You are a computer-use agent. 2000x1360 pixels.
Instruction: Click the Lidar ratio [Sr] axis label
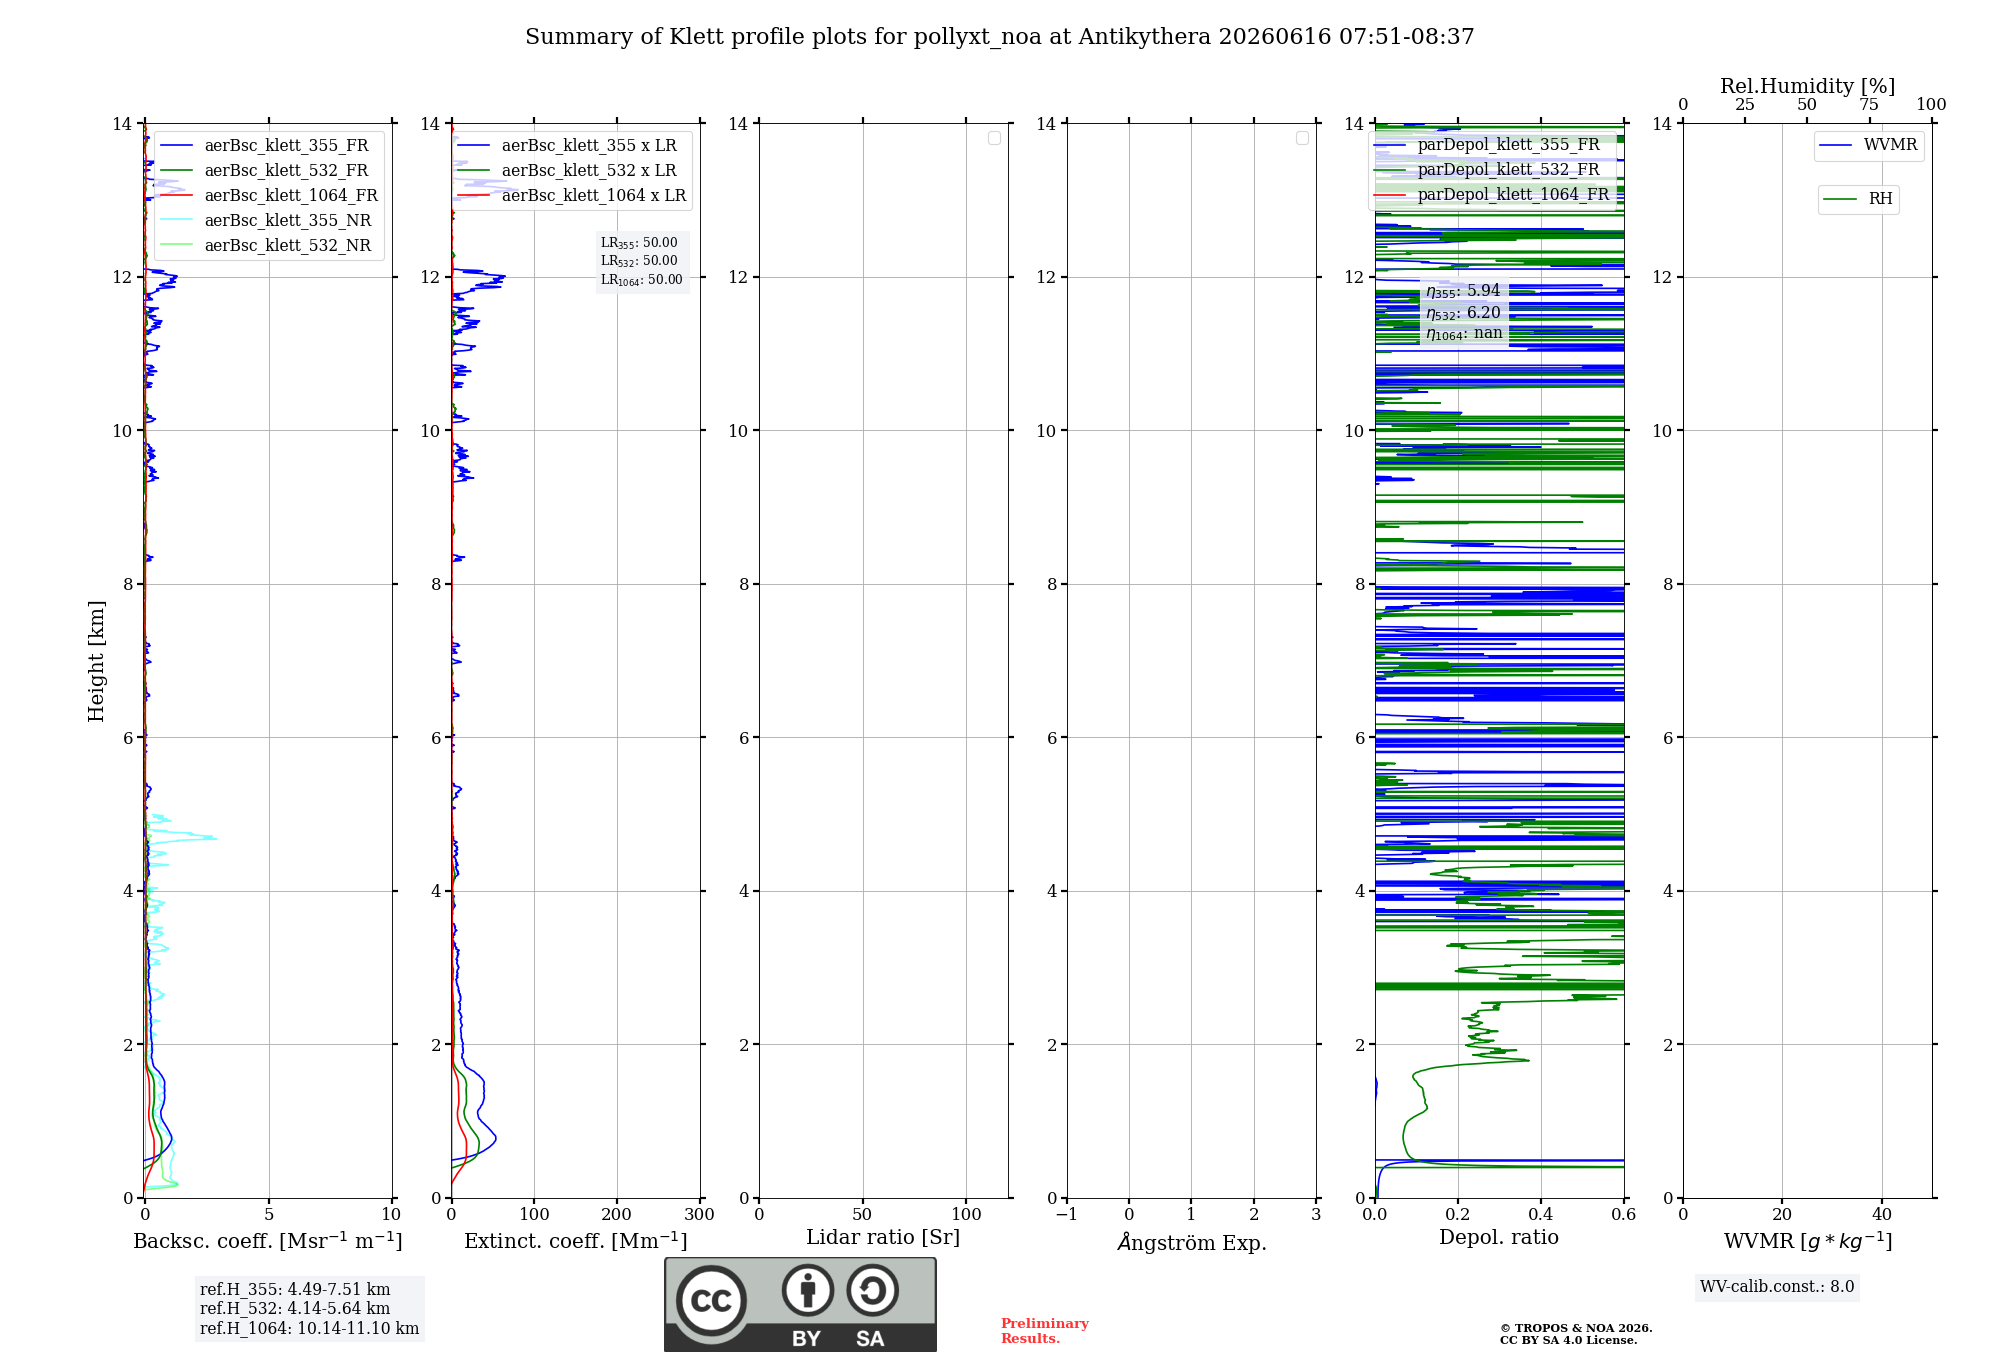883,1238
